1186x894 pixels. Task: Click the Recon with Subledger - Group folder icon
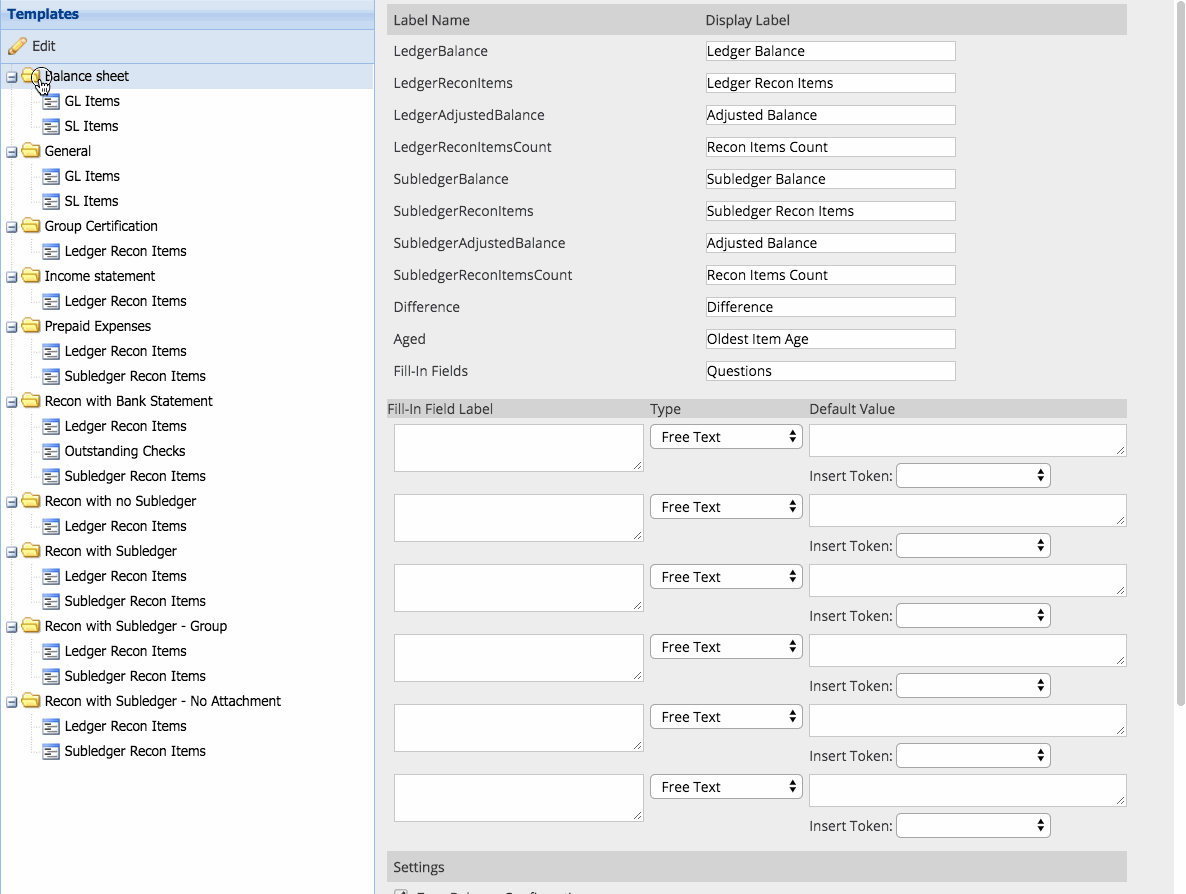tap(30, 626)
